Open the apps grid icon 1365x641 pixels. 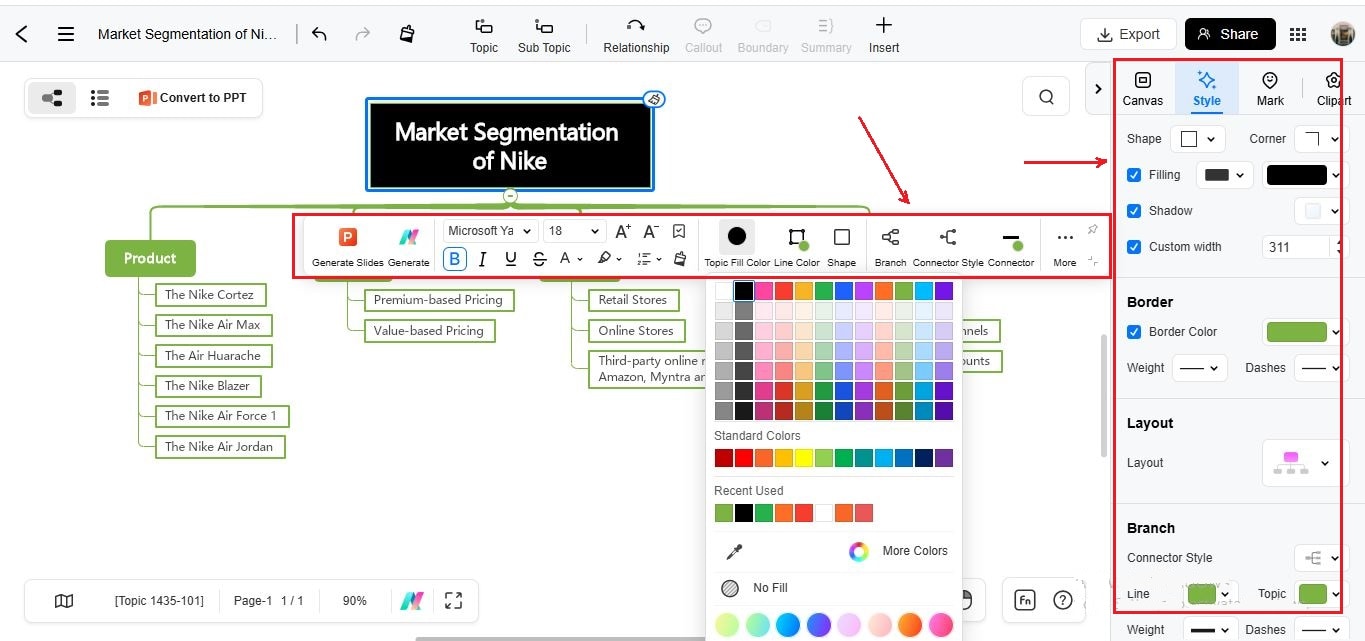(x=1298, y=34)
